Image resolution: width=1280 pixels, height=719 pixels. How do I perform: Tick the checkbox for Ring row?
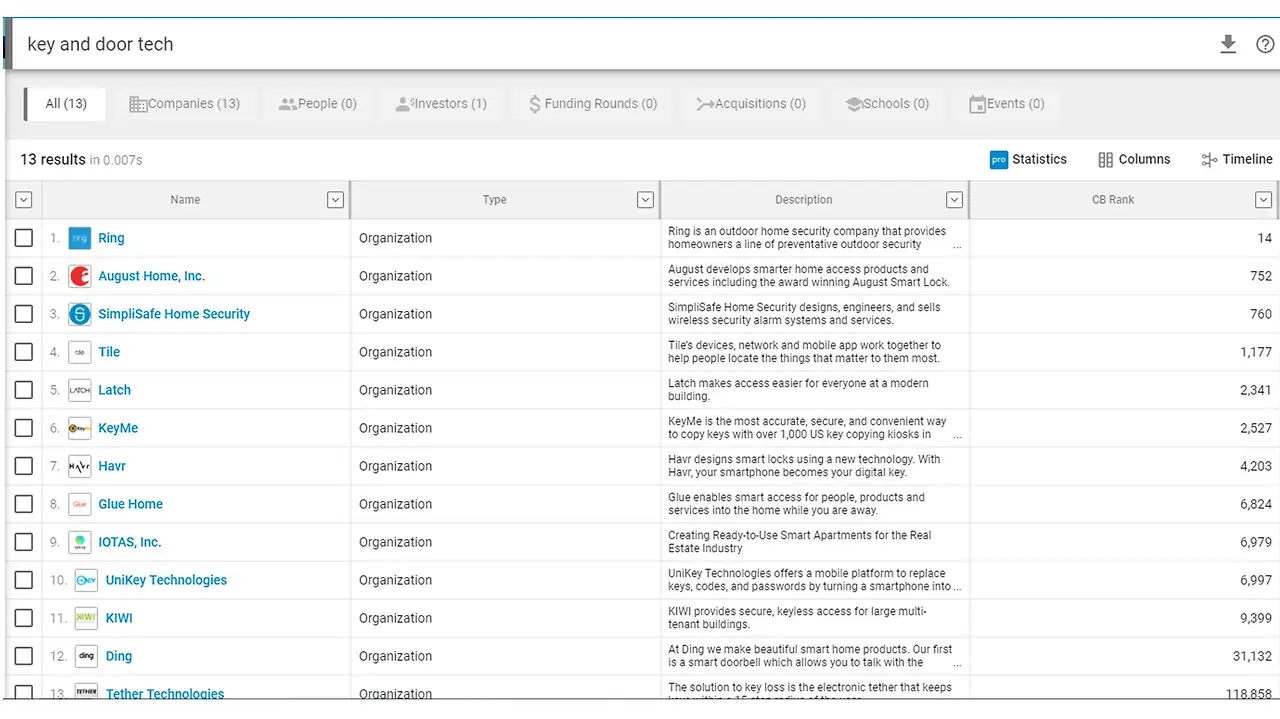click(x=24, y=238)
